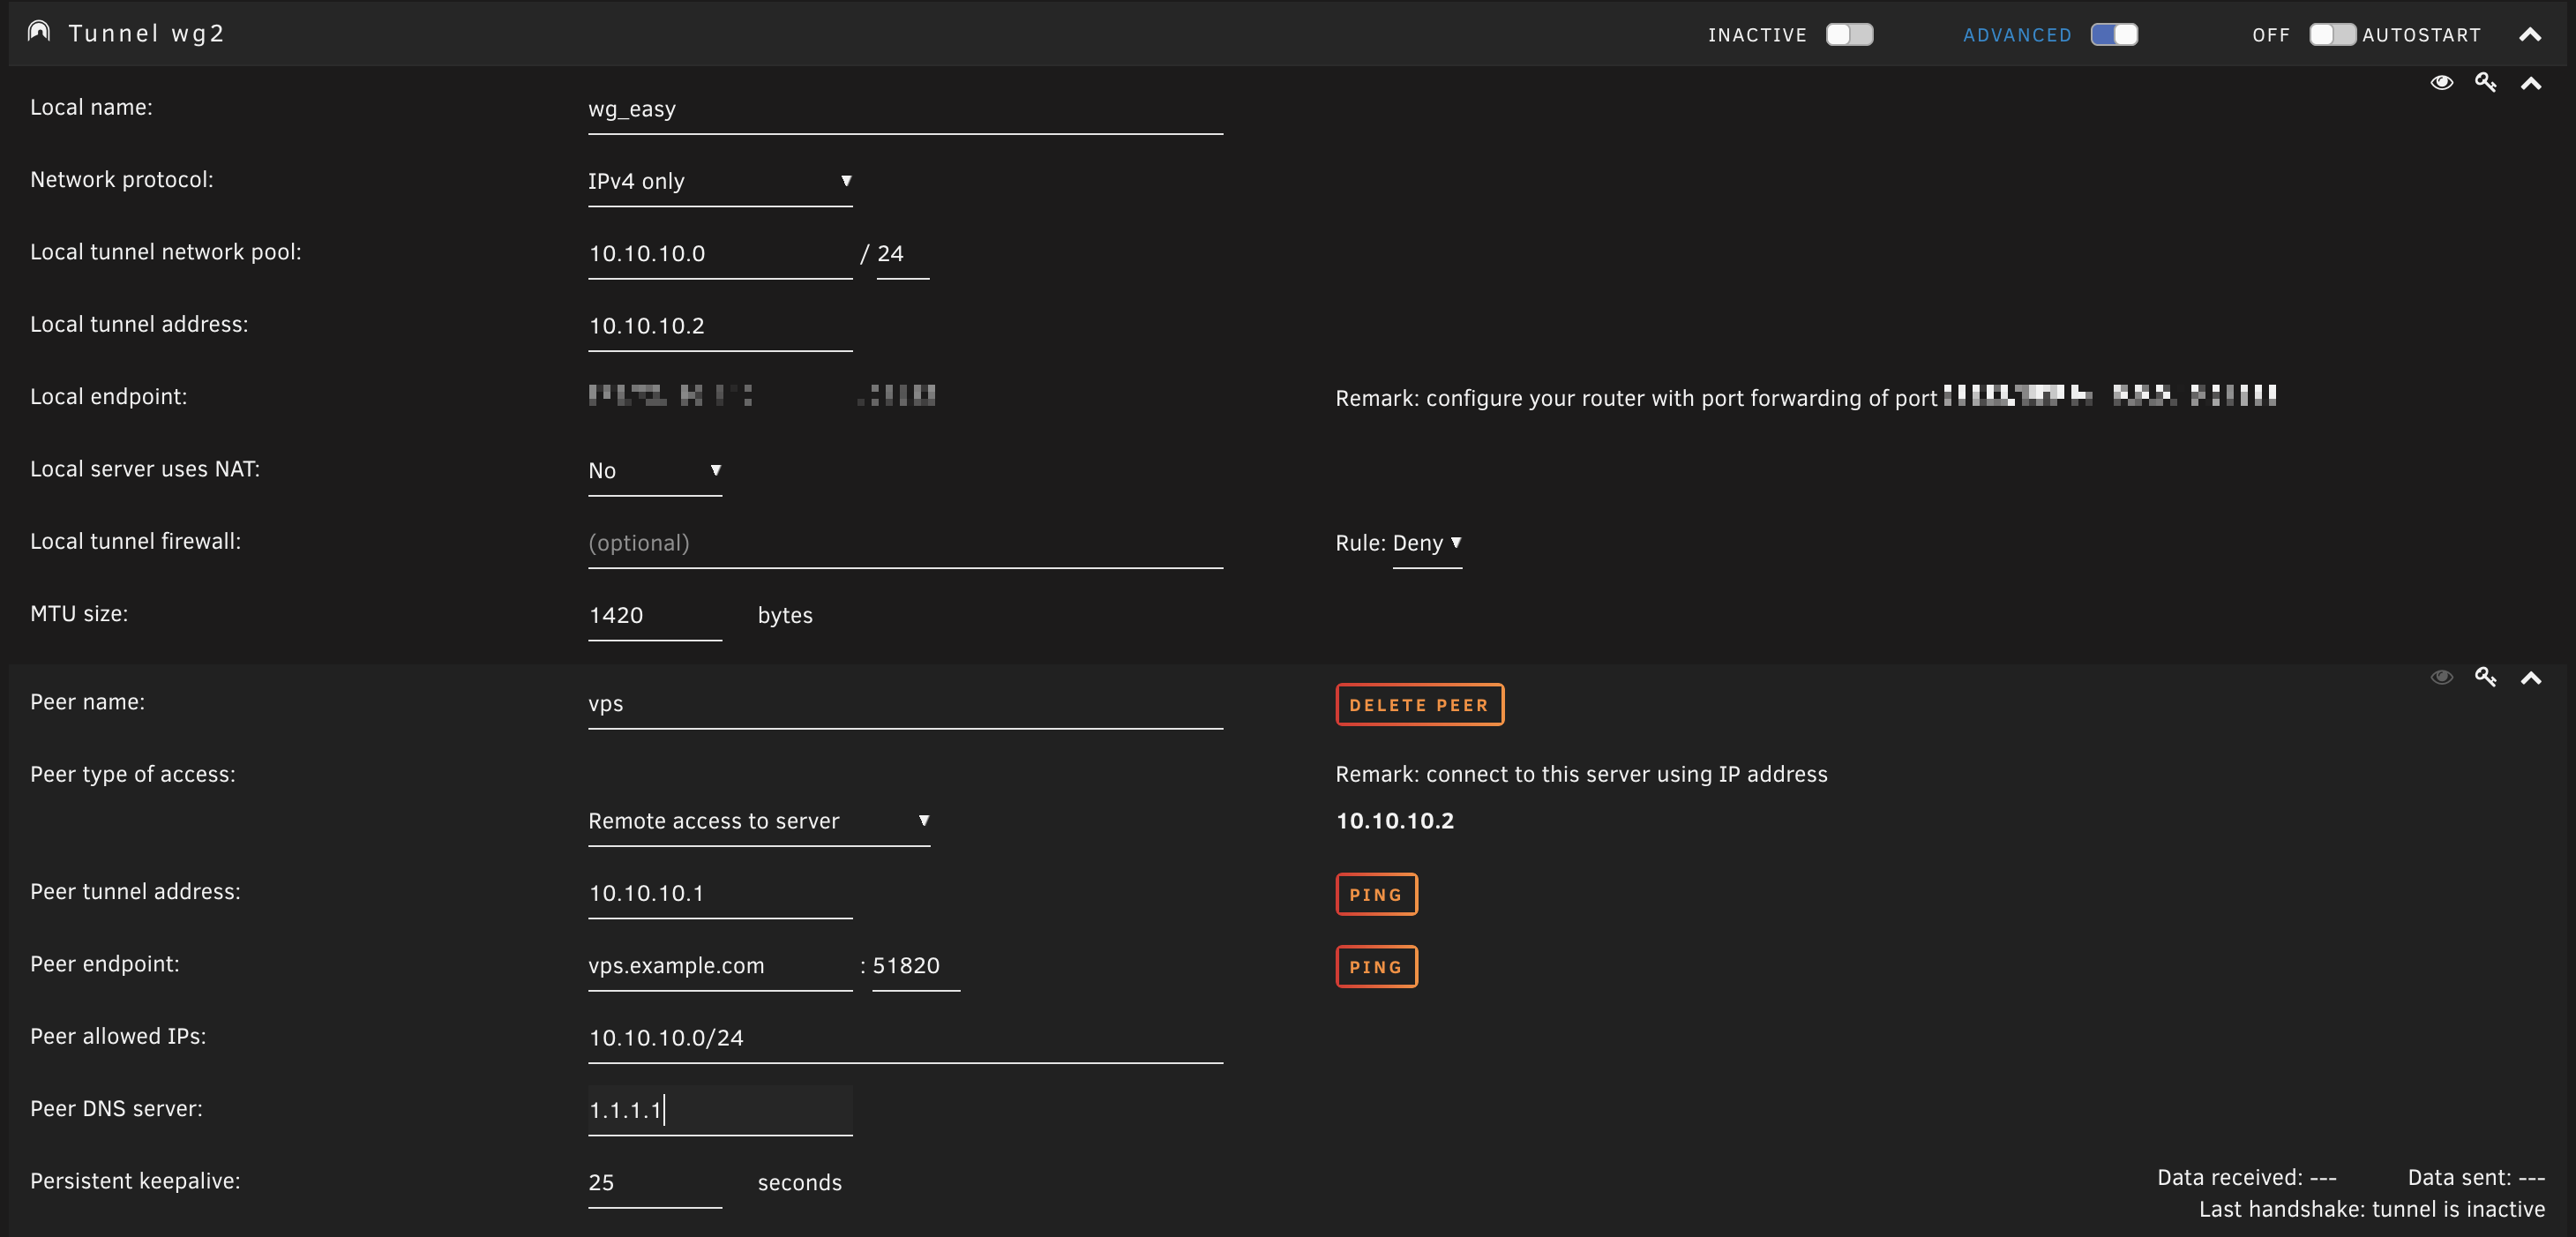
Task: Open the firewall Rule Deny dropdown
Action: (1427, 543)
